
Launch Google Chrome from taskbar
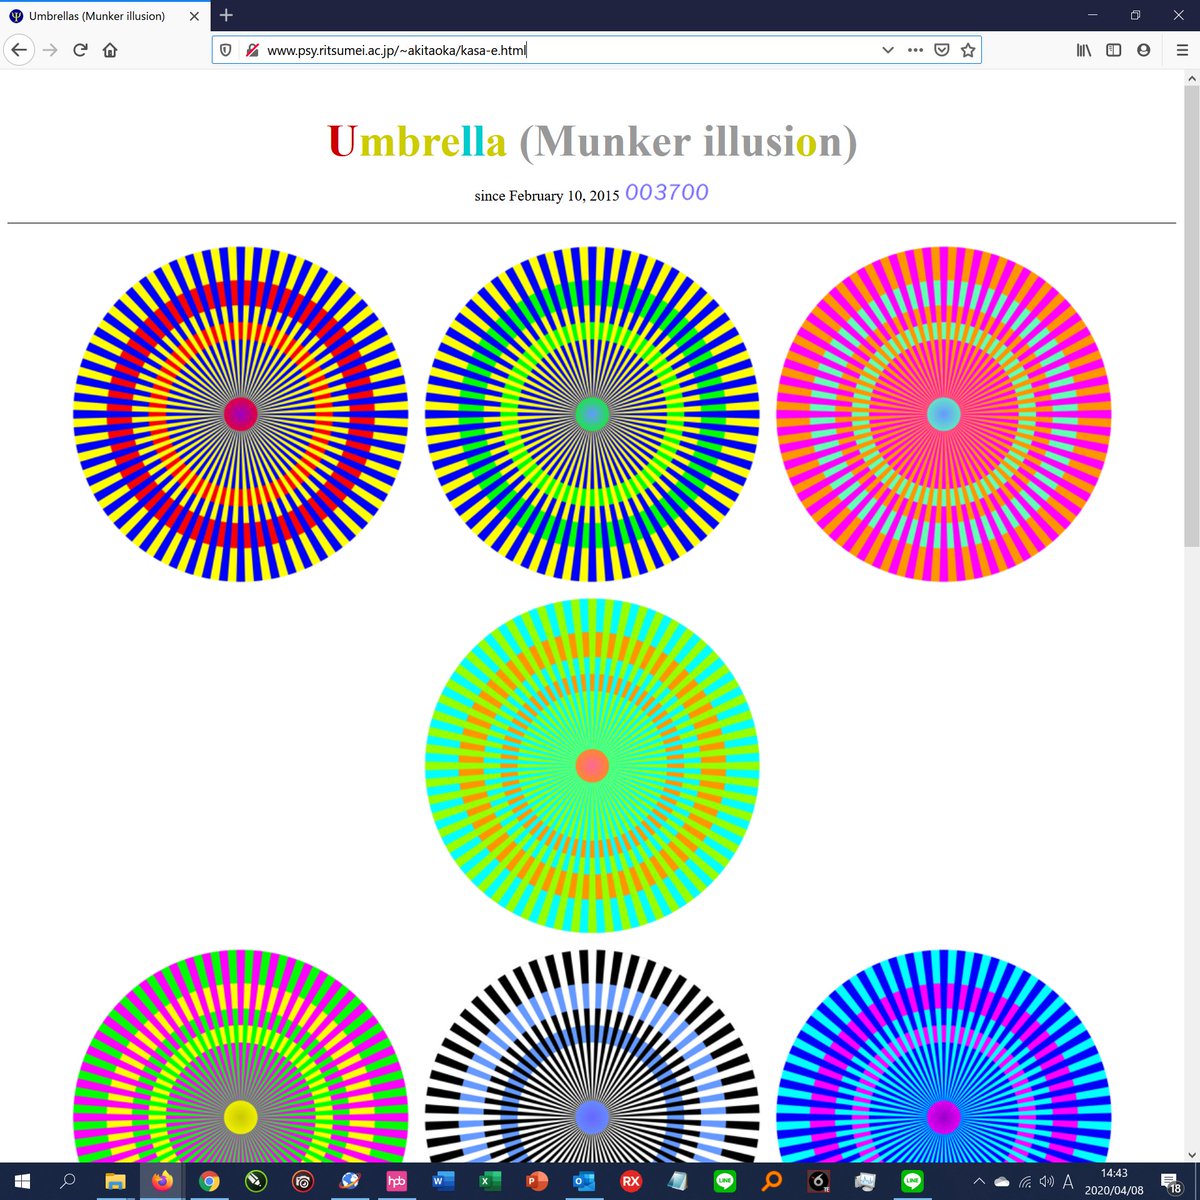pos(209,1181)
